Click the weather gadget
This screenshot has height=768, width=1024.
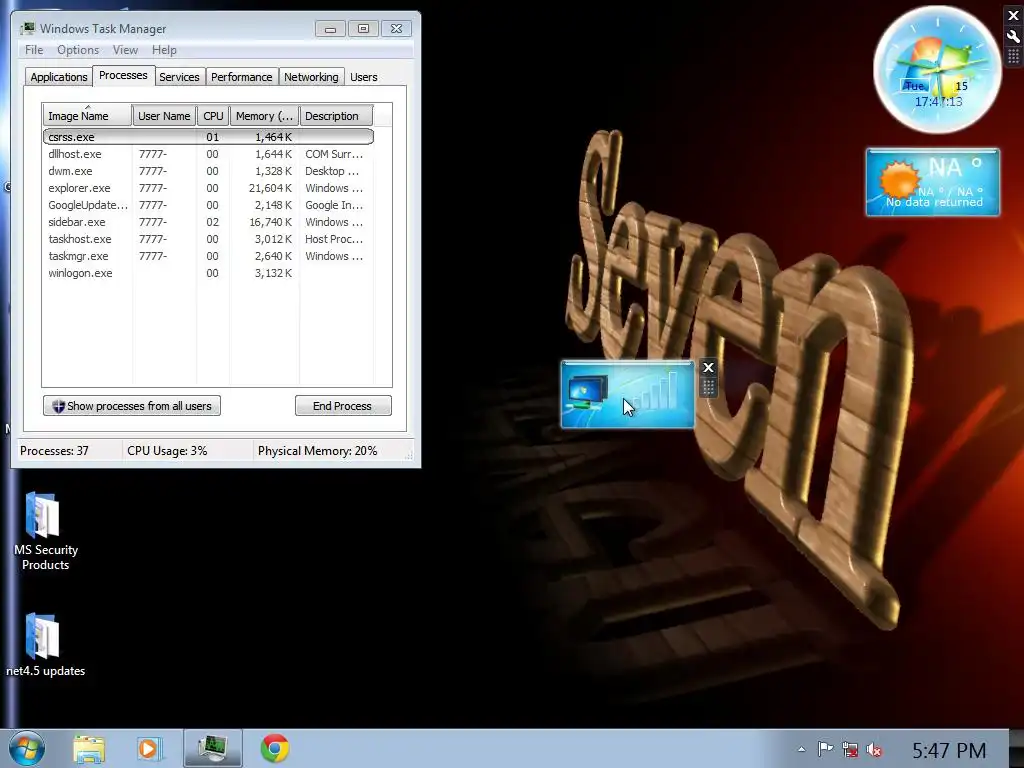[933, 182]
